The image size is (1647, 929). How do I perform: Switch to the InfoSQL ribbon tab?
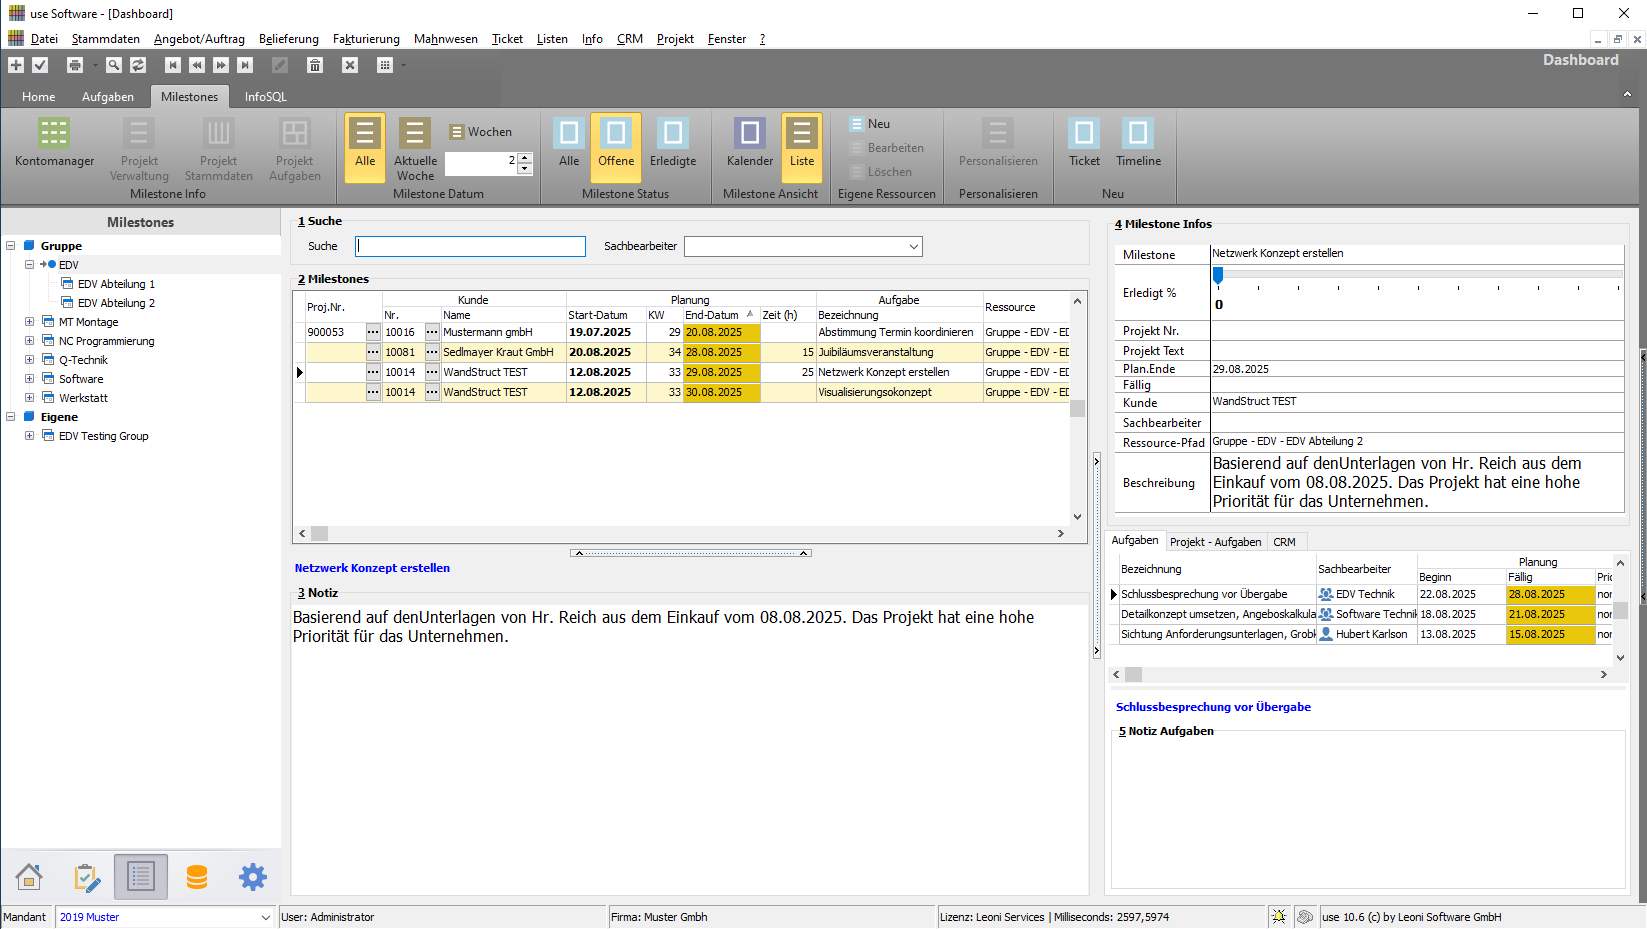pos(265,97)
